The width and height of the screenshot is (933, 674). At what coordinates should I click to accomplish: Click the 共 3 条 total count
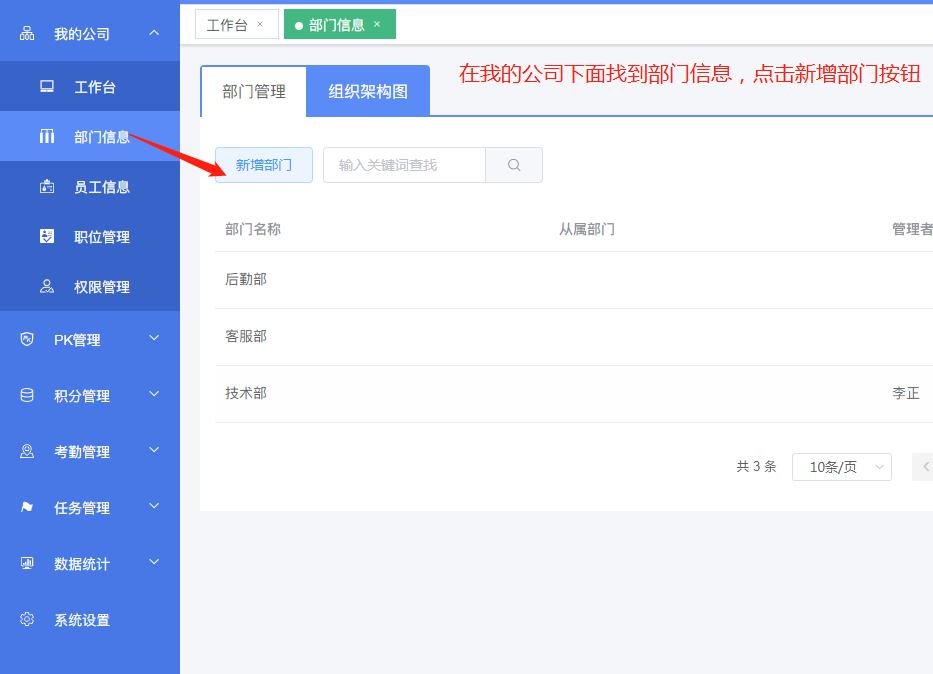(756, 466)
